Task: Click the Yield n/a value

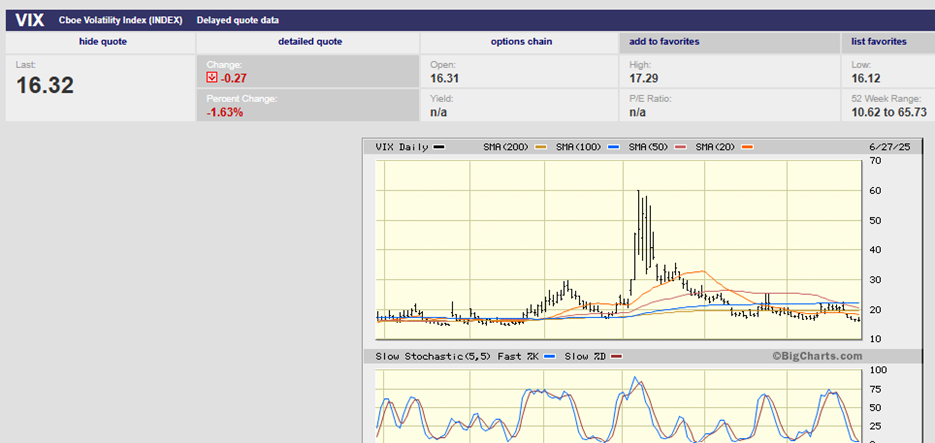Action: (x=438, y=112)
